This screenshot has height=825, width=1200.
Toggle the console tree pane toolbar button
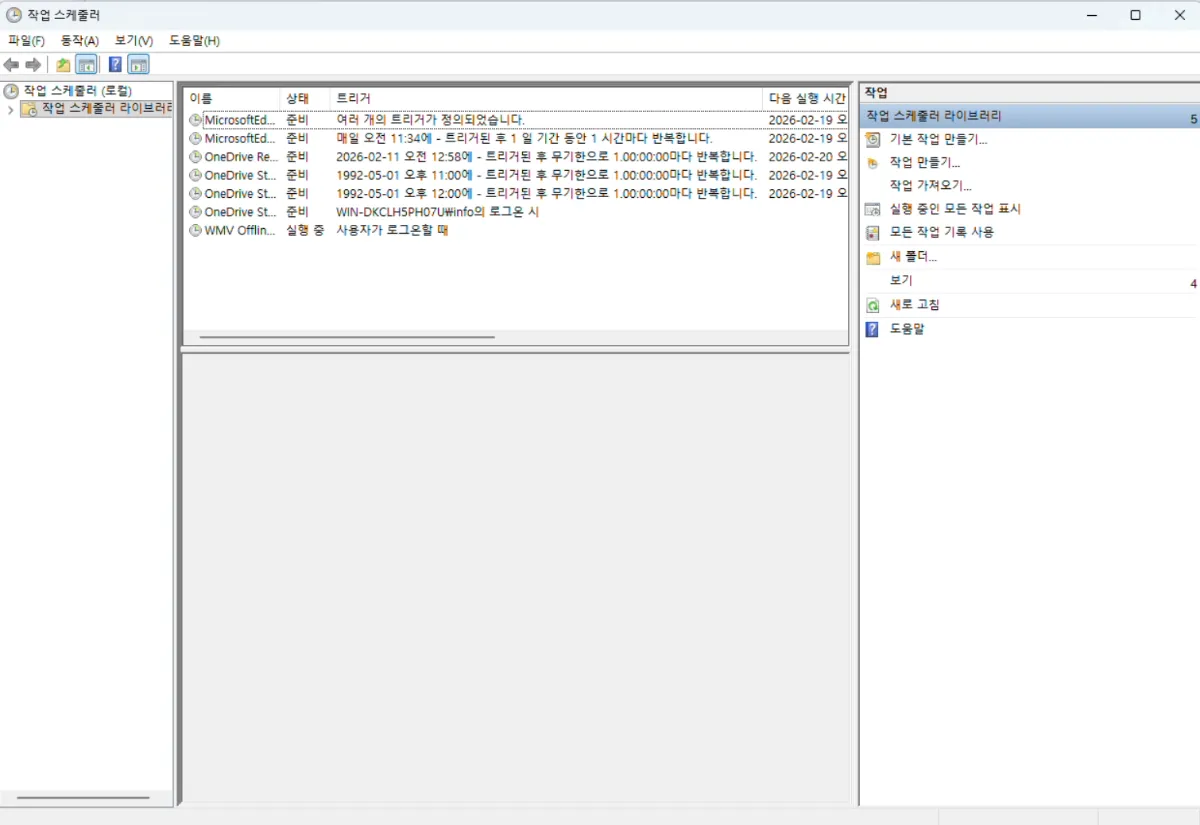[x=87, y=65]
